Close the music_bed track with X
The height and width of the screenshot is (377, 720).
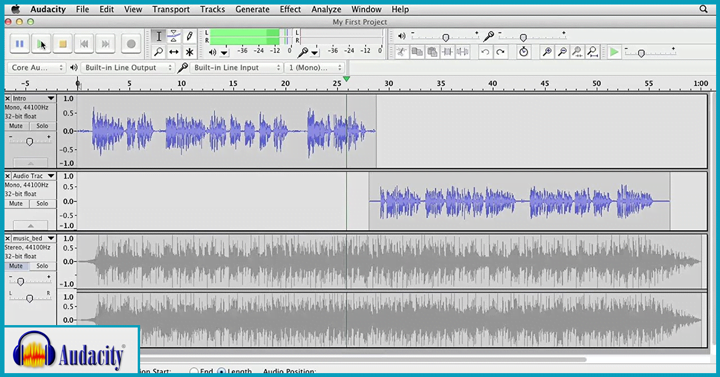[8, 238]
